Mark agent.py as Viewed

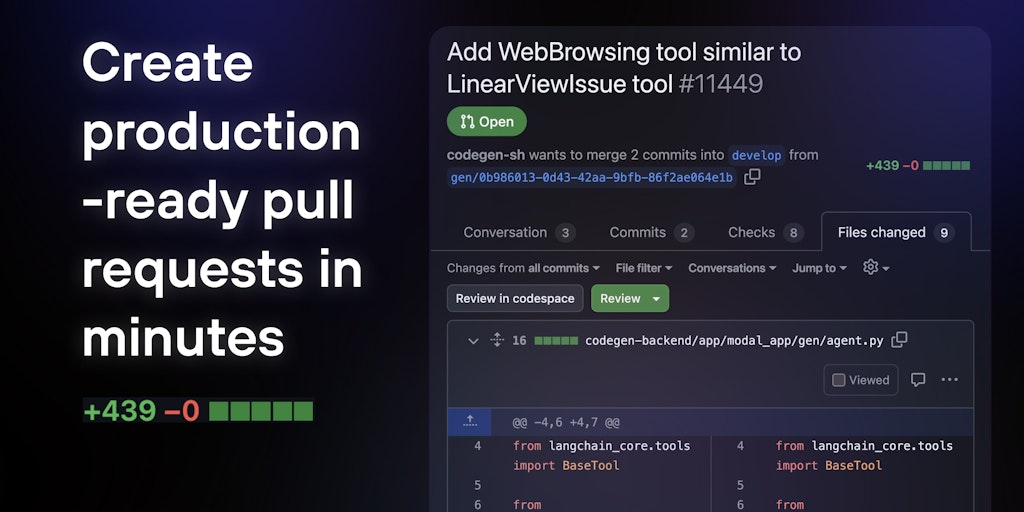[x=861, y=380]
